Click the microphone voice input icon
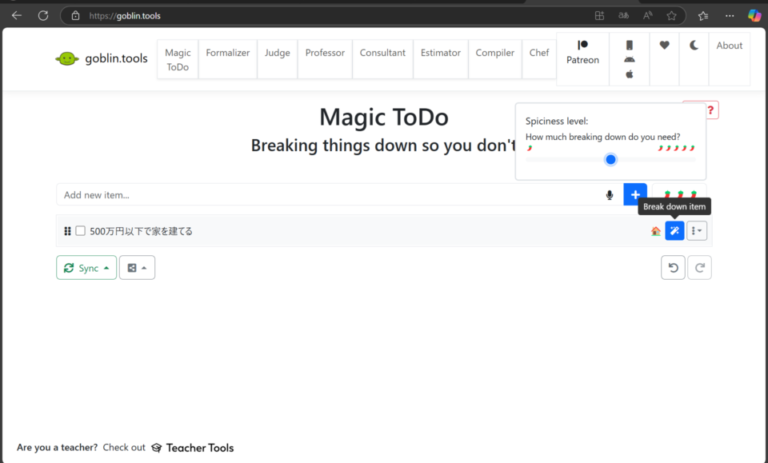 pyautogui.click(x=609, y=195)
